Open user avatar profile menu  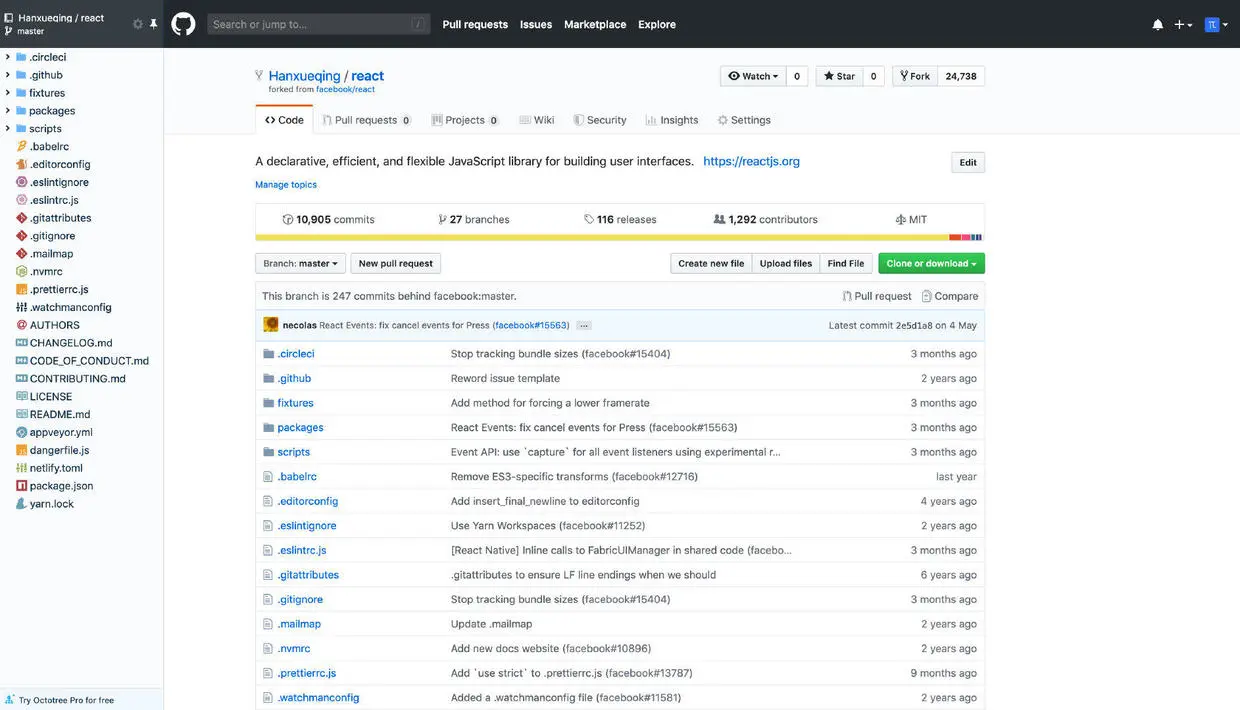[1216, 24]
